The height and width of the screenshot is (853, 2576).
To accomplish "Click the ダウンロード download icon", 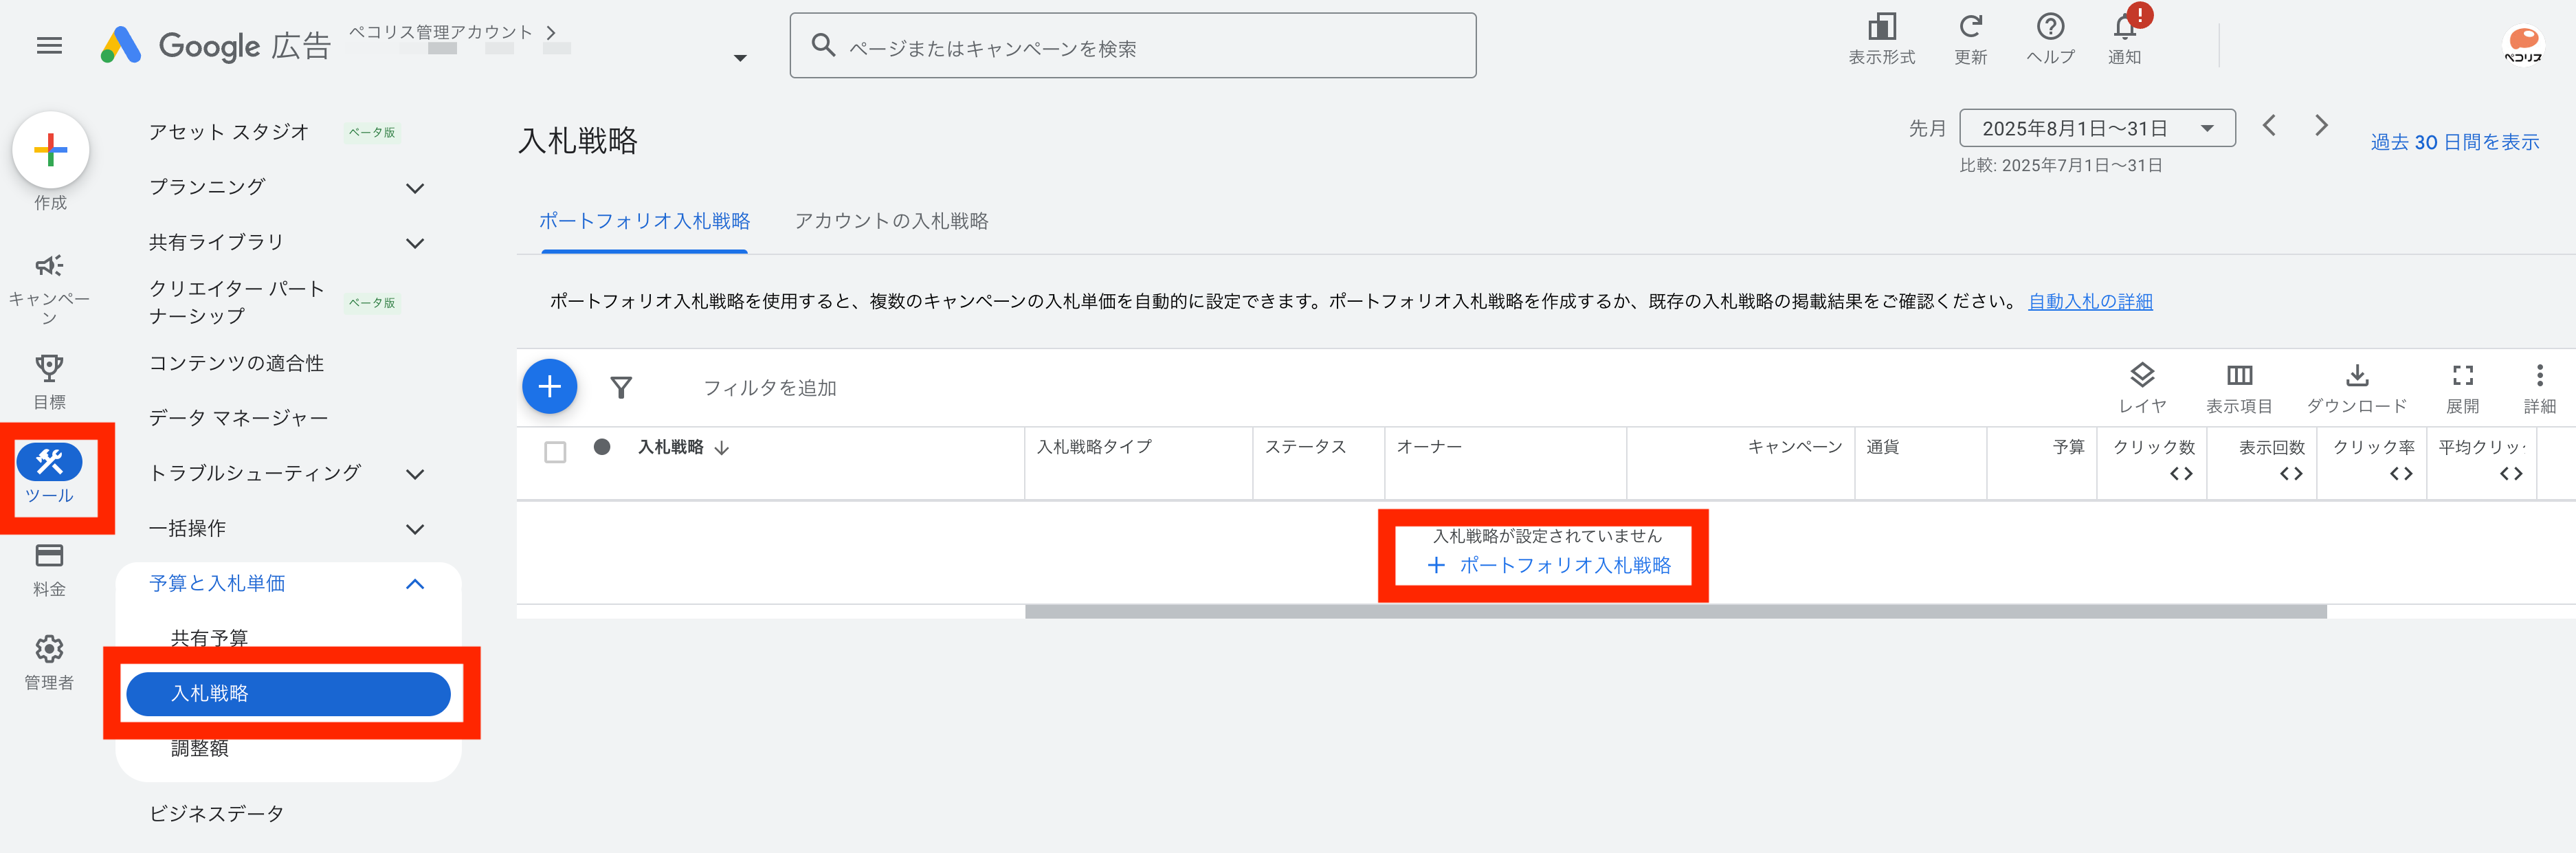I will [x=2356, y=376].
